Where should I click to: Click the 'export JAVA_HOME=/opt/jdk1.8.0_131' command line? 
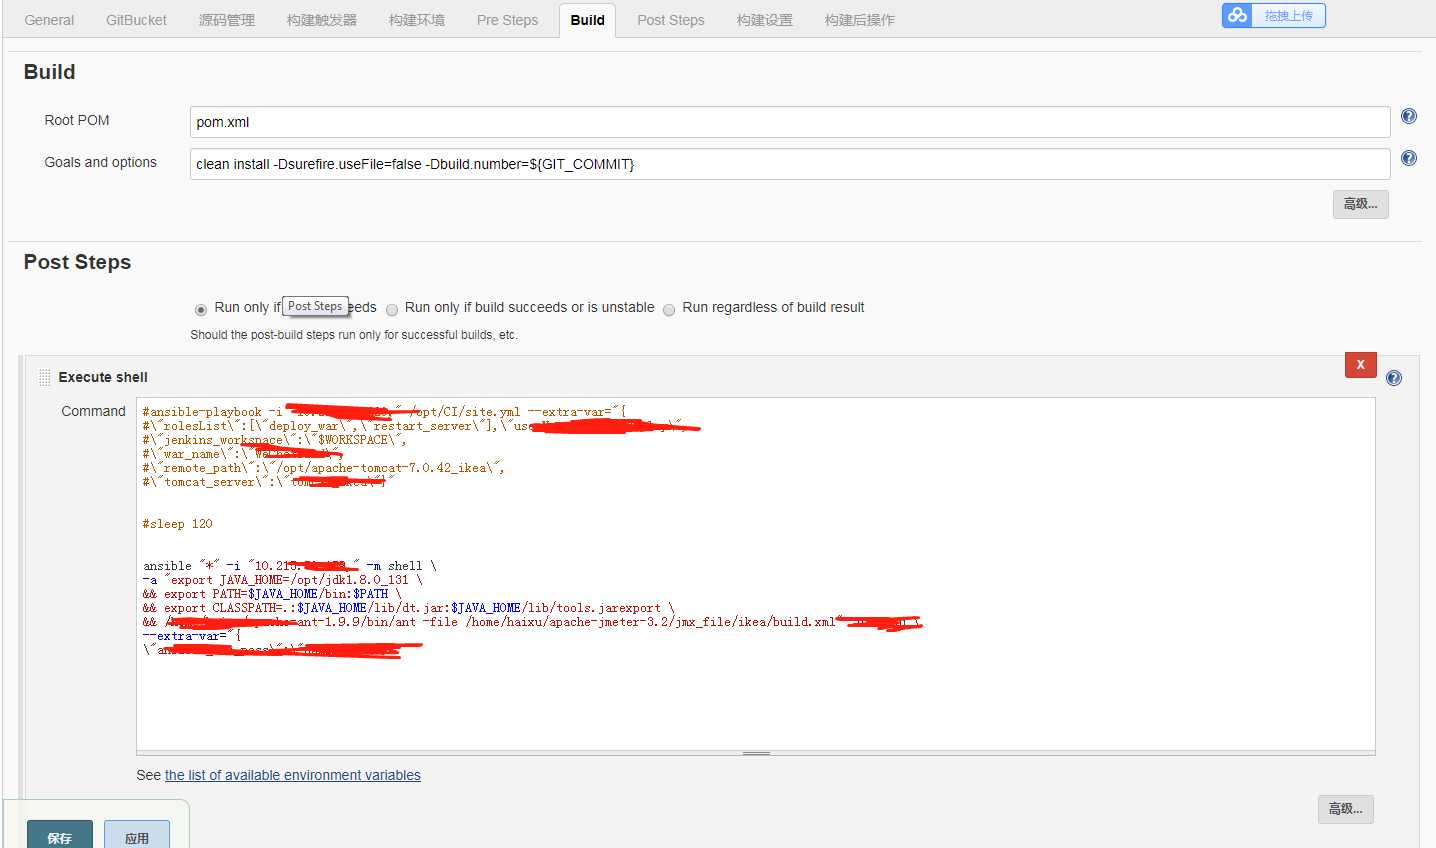282,580
